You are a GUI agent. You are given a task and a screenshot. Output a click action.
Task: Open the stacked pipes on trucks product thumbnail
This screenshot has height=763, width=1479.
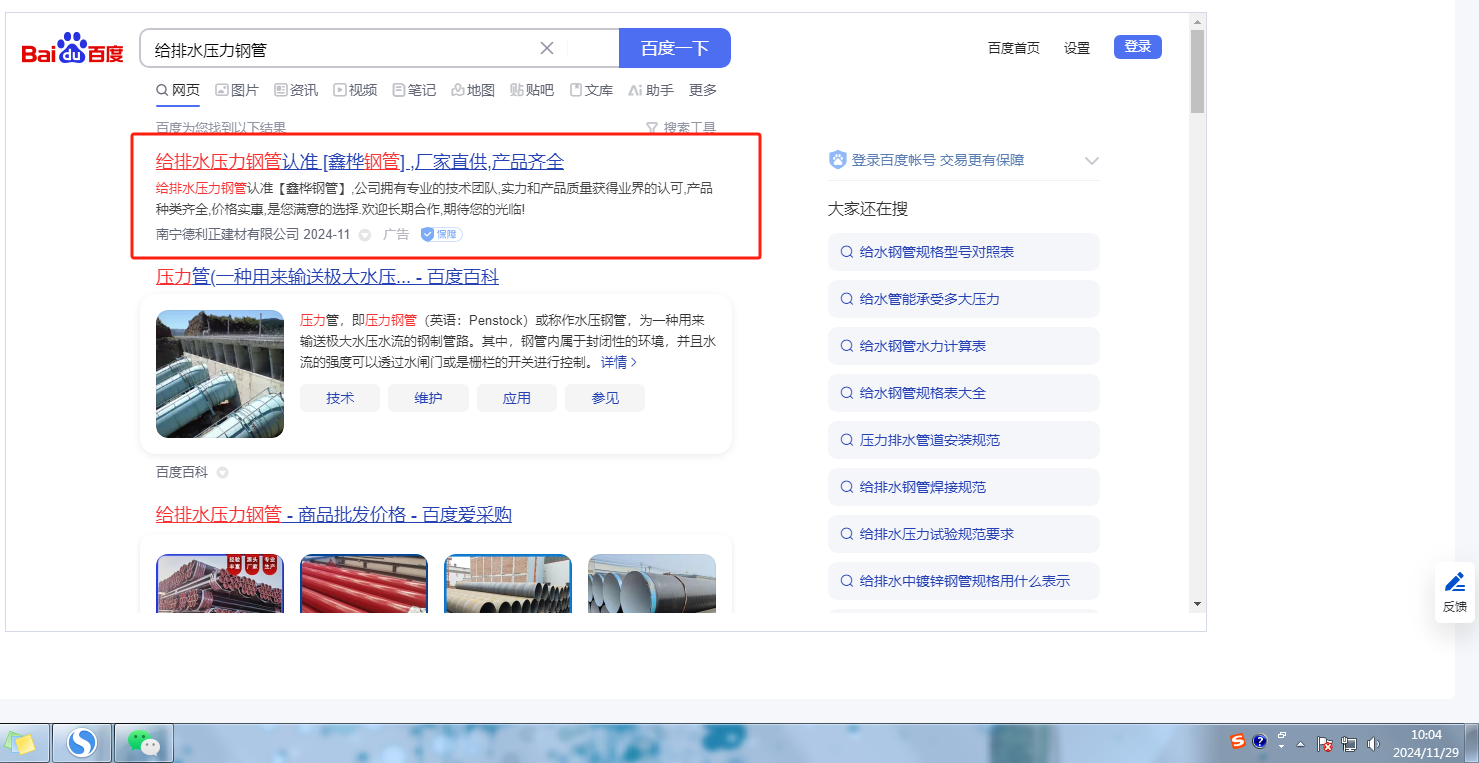click(220, 583)
